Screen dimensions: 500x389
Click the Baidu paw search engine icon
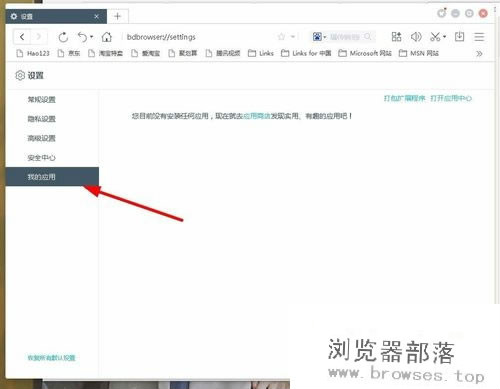317,37
